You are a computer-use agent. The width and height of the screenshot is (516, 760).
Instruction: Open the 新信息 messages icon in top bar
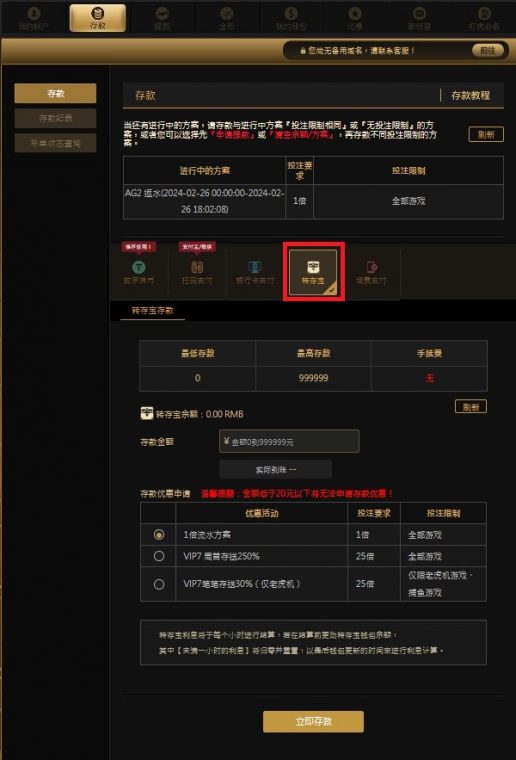point(419,19)
